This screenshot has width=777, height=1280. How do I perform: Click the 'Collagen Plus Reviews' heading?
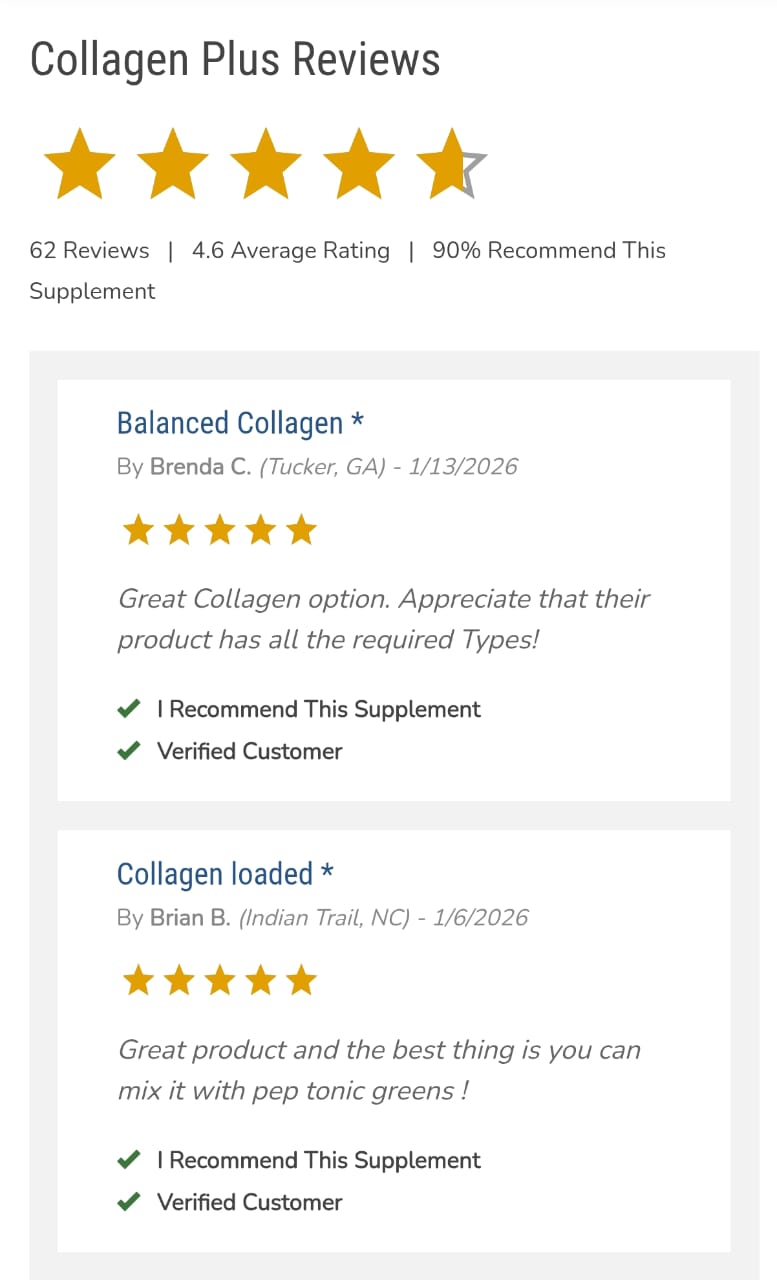(x=235, y=60)
